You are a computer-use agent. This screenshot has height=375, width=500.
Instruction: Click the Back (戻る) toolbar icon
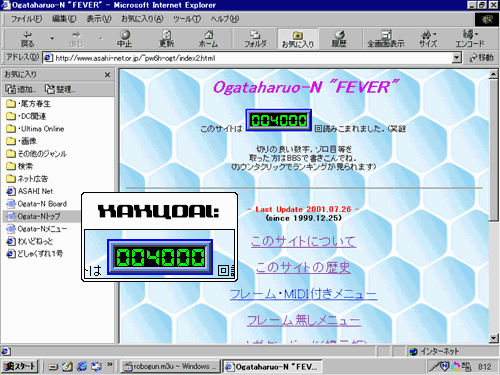tap(27, 39)
